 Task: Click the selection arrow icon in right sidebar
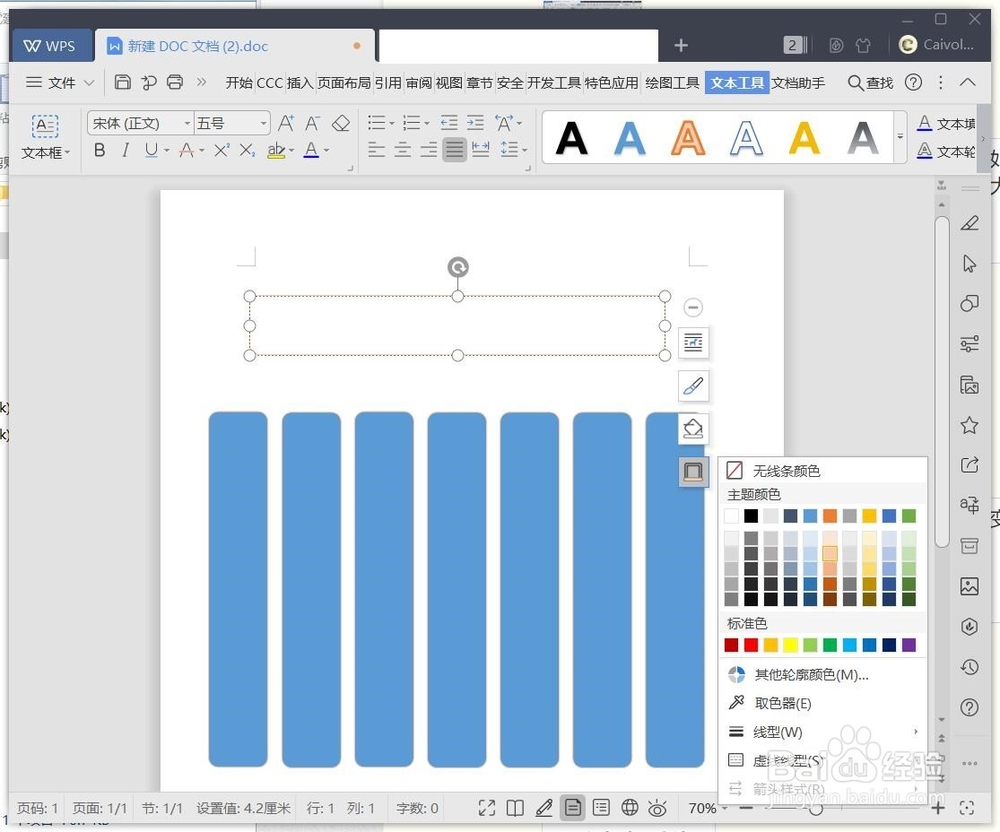(969, 263)
